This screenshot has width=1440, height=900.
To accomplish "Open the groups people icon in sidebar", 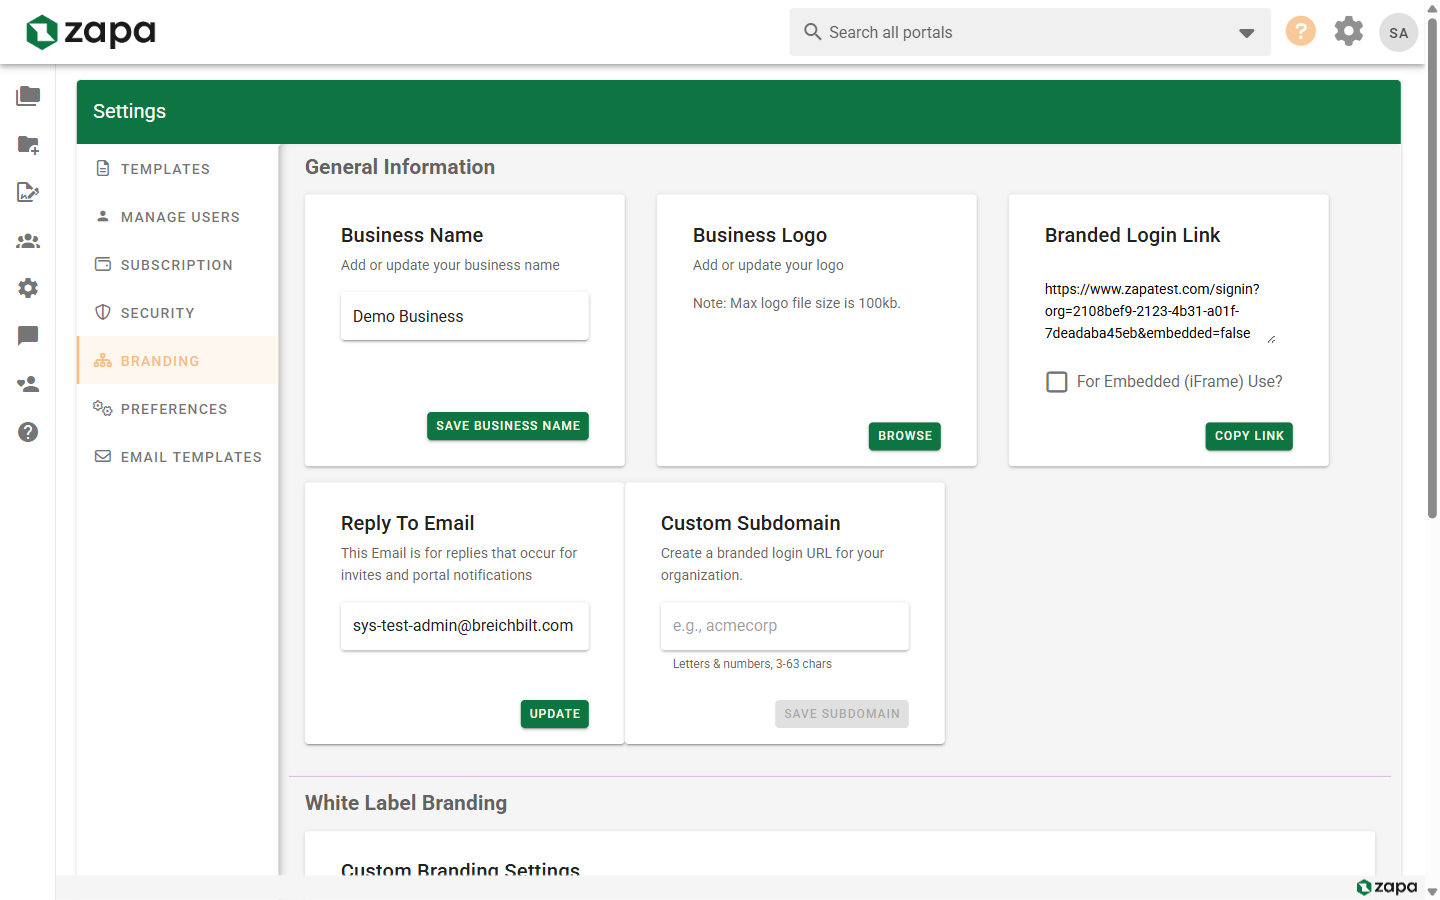I will pos(28,240).
